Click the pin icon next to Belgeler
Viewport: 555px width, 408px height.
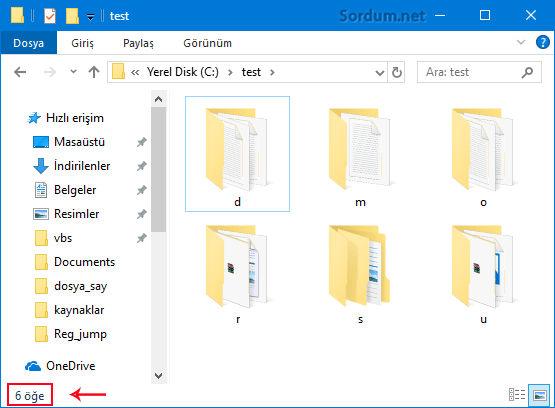click(142, 190)
